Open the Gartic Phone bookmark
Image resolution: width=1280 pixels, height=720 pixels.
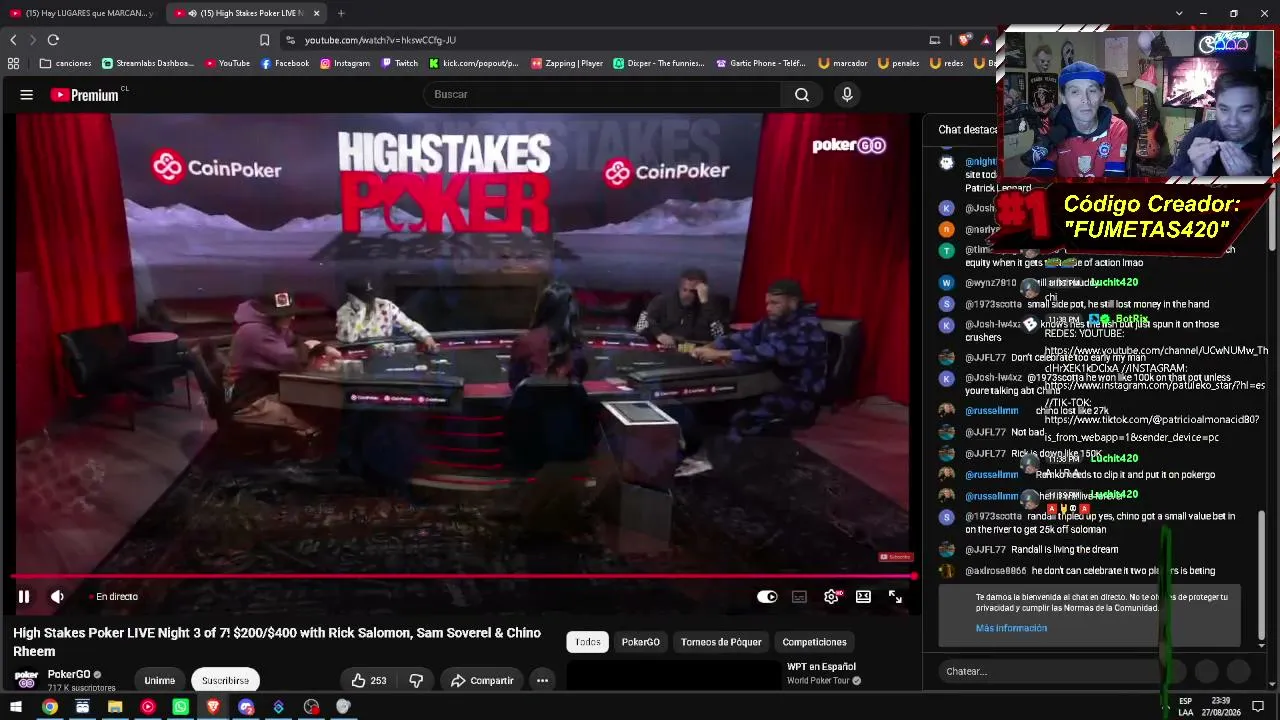761,63
